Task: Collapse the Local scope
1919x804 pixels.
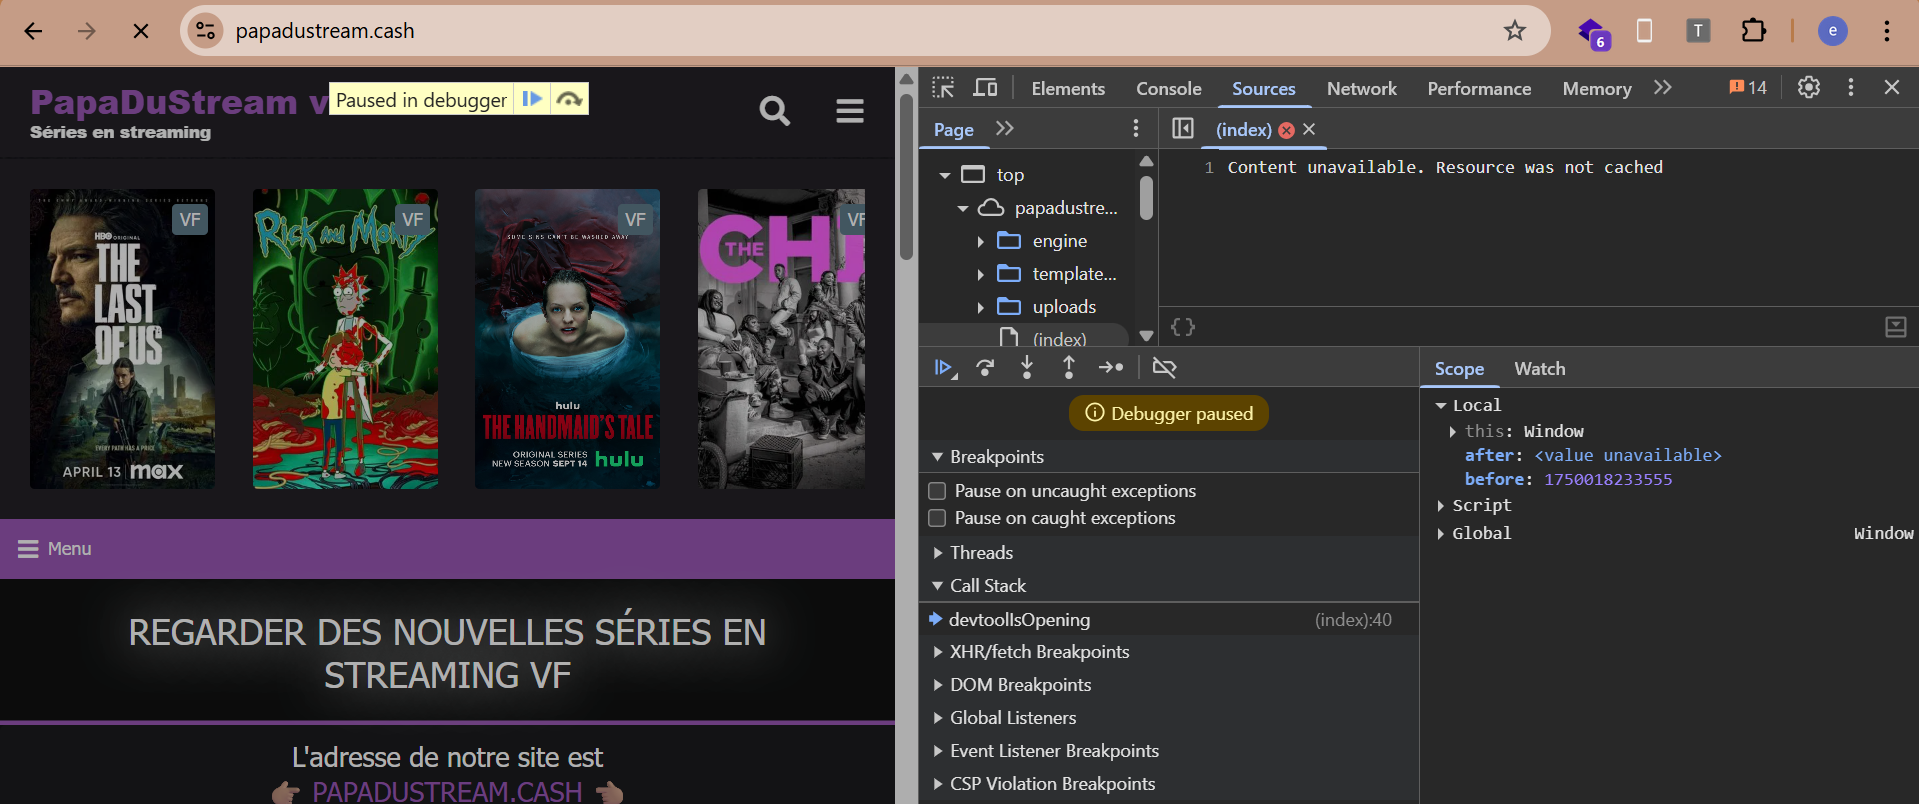Action: coord(1441,406)
